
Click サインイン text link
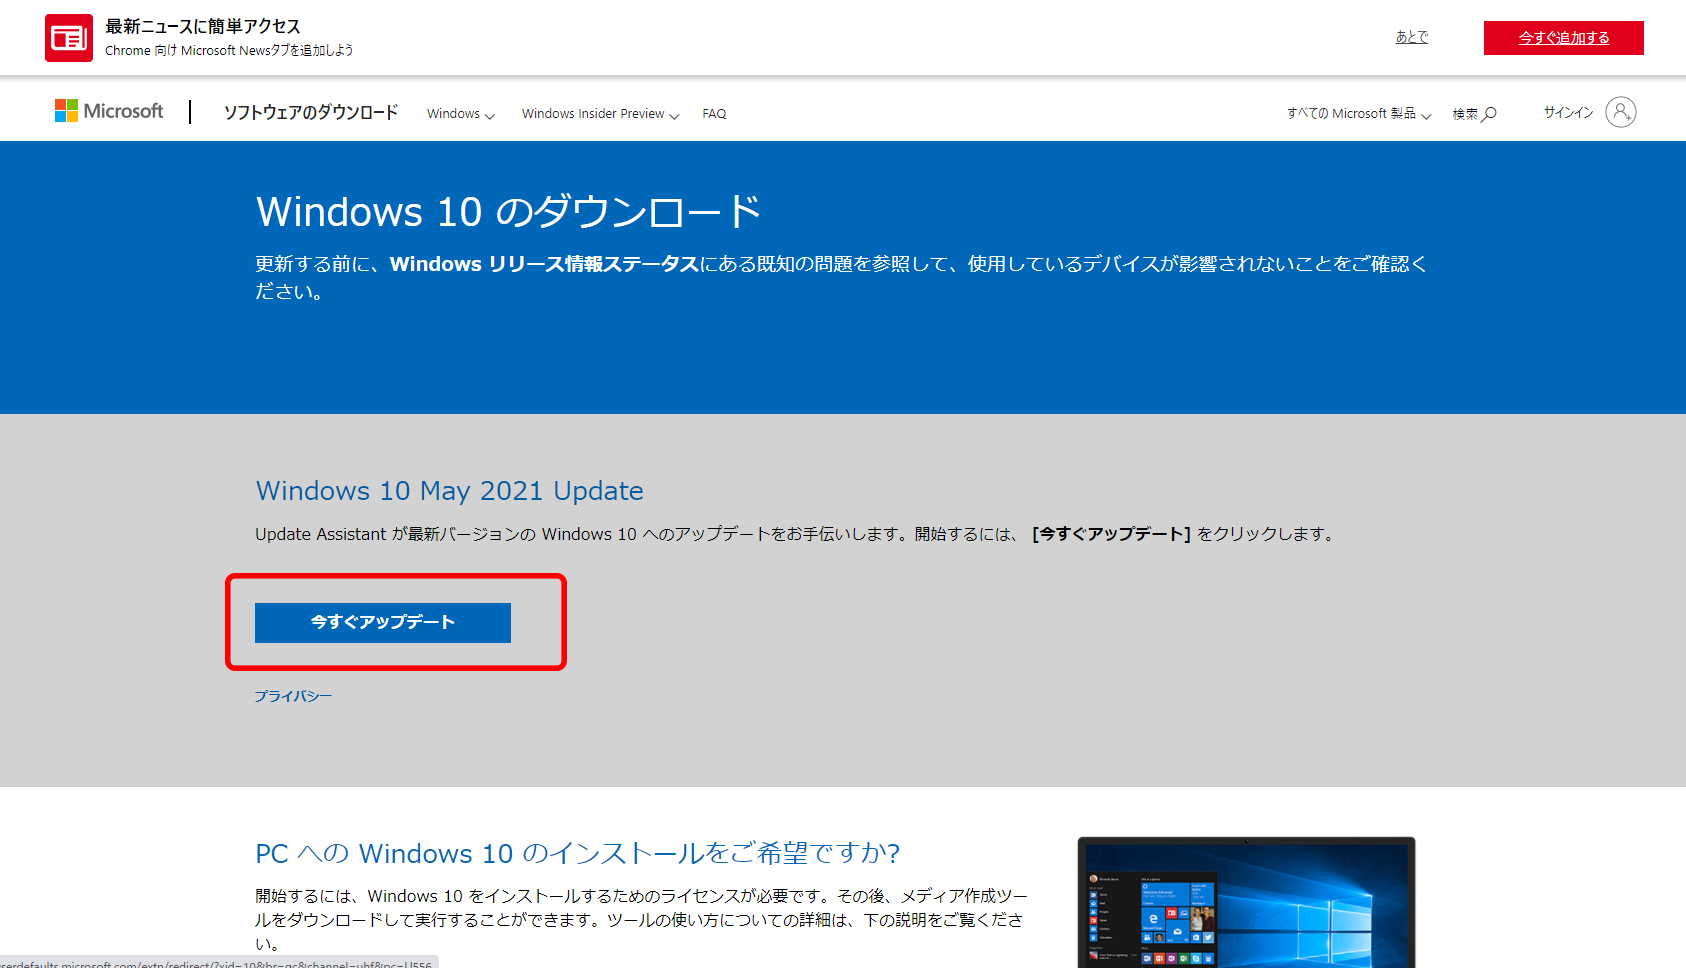point(1568,113)
